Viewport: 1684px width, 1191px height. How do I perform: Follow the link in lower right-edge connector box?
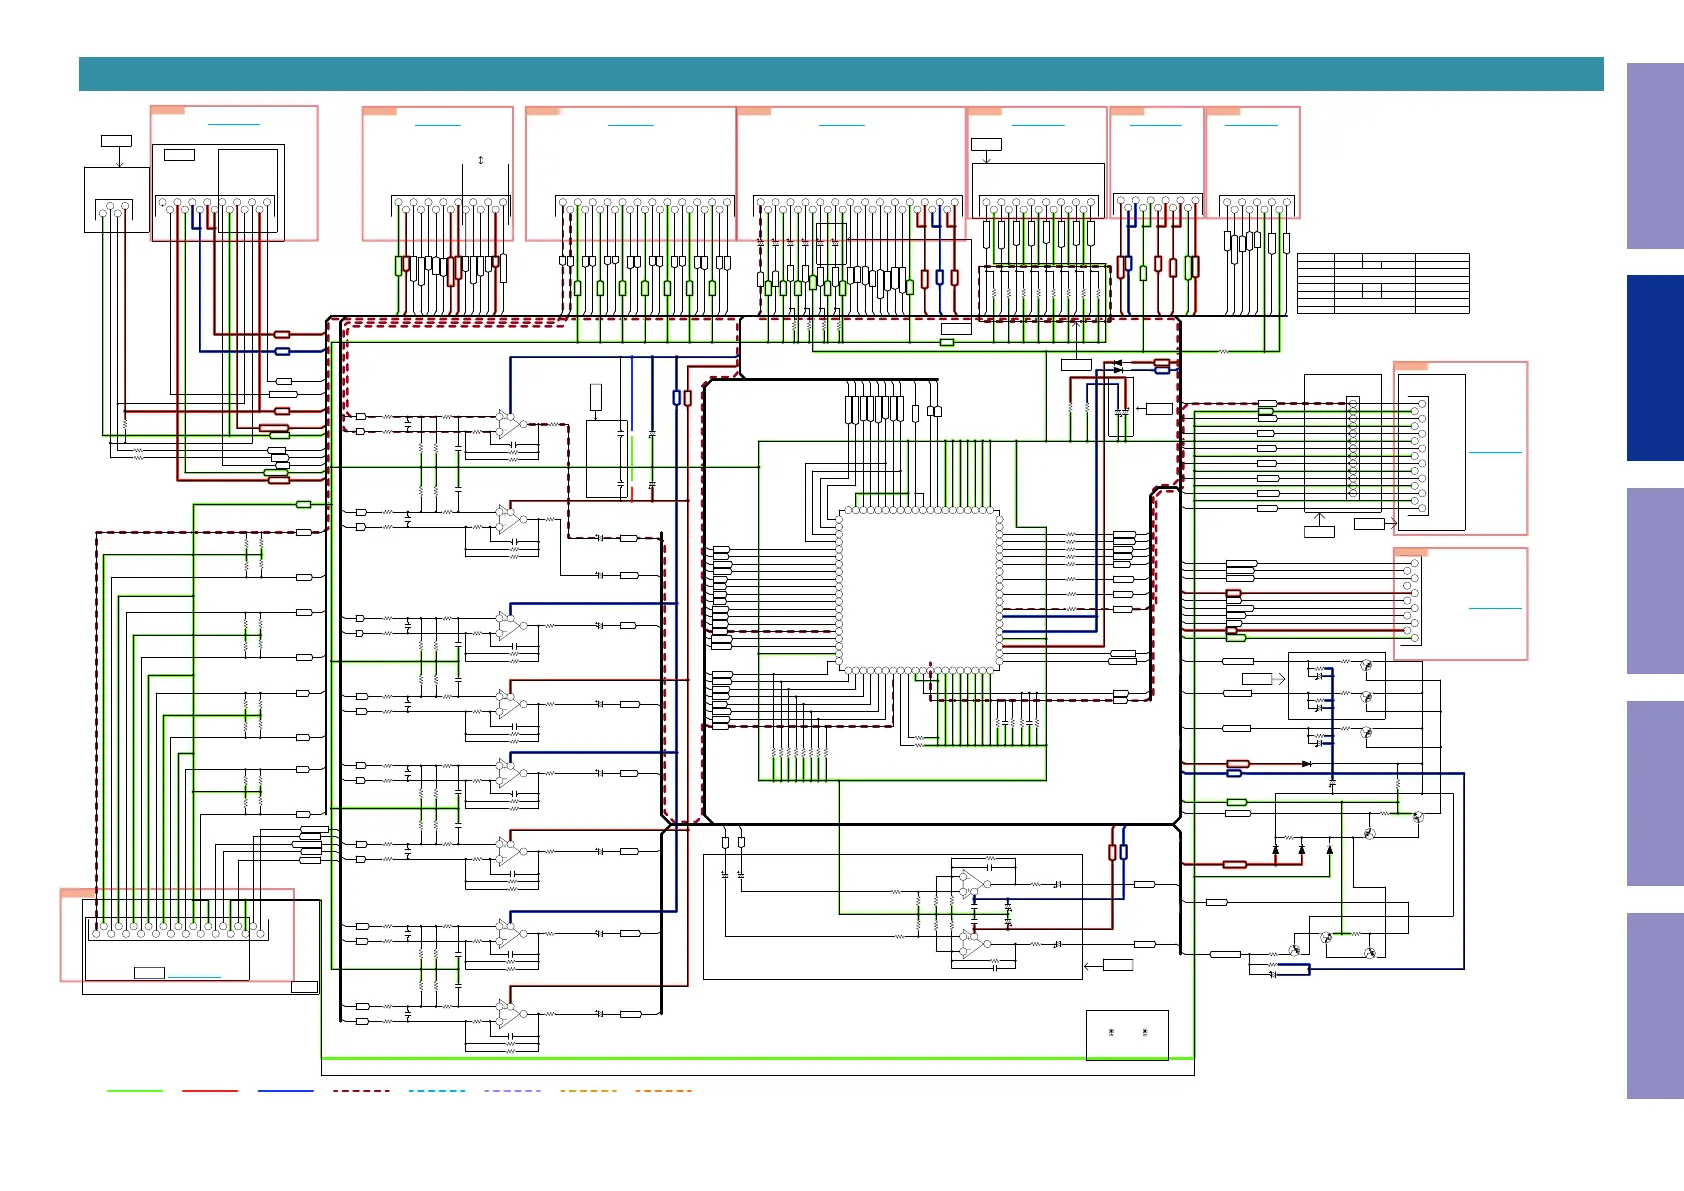click(1494, 608)
